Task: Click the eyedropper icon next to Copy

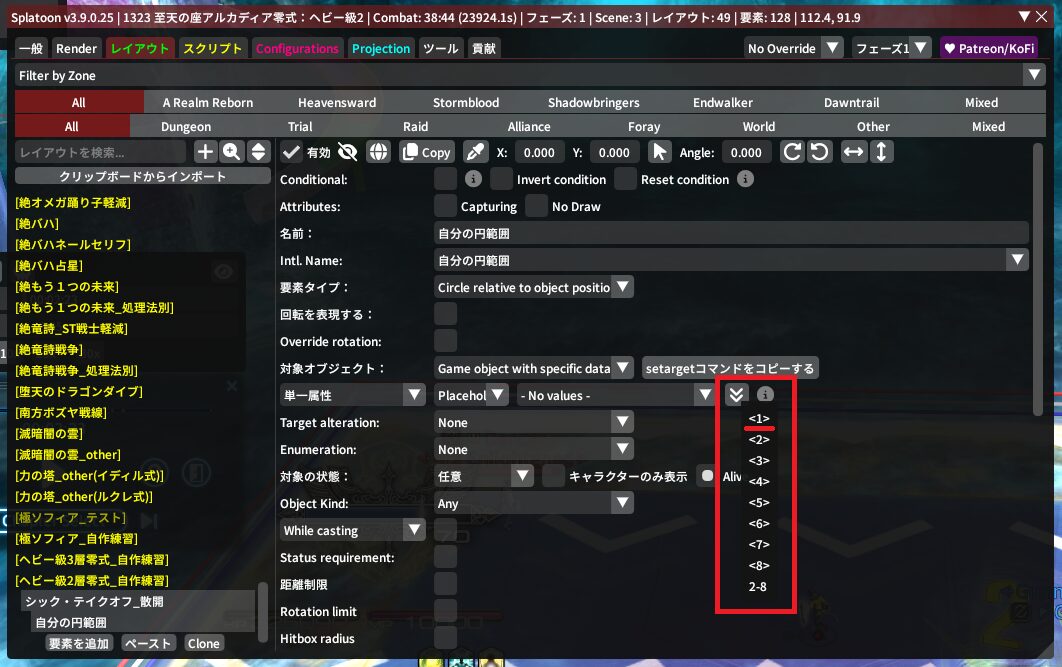Action: pyautogui.click(x=476, y=152)
